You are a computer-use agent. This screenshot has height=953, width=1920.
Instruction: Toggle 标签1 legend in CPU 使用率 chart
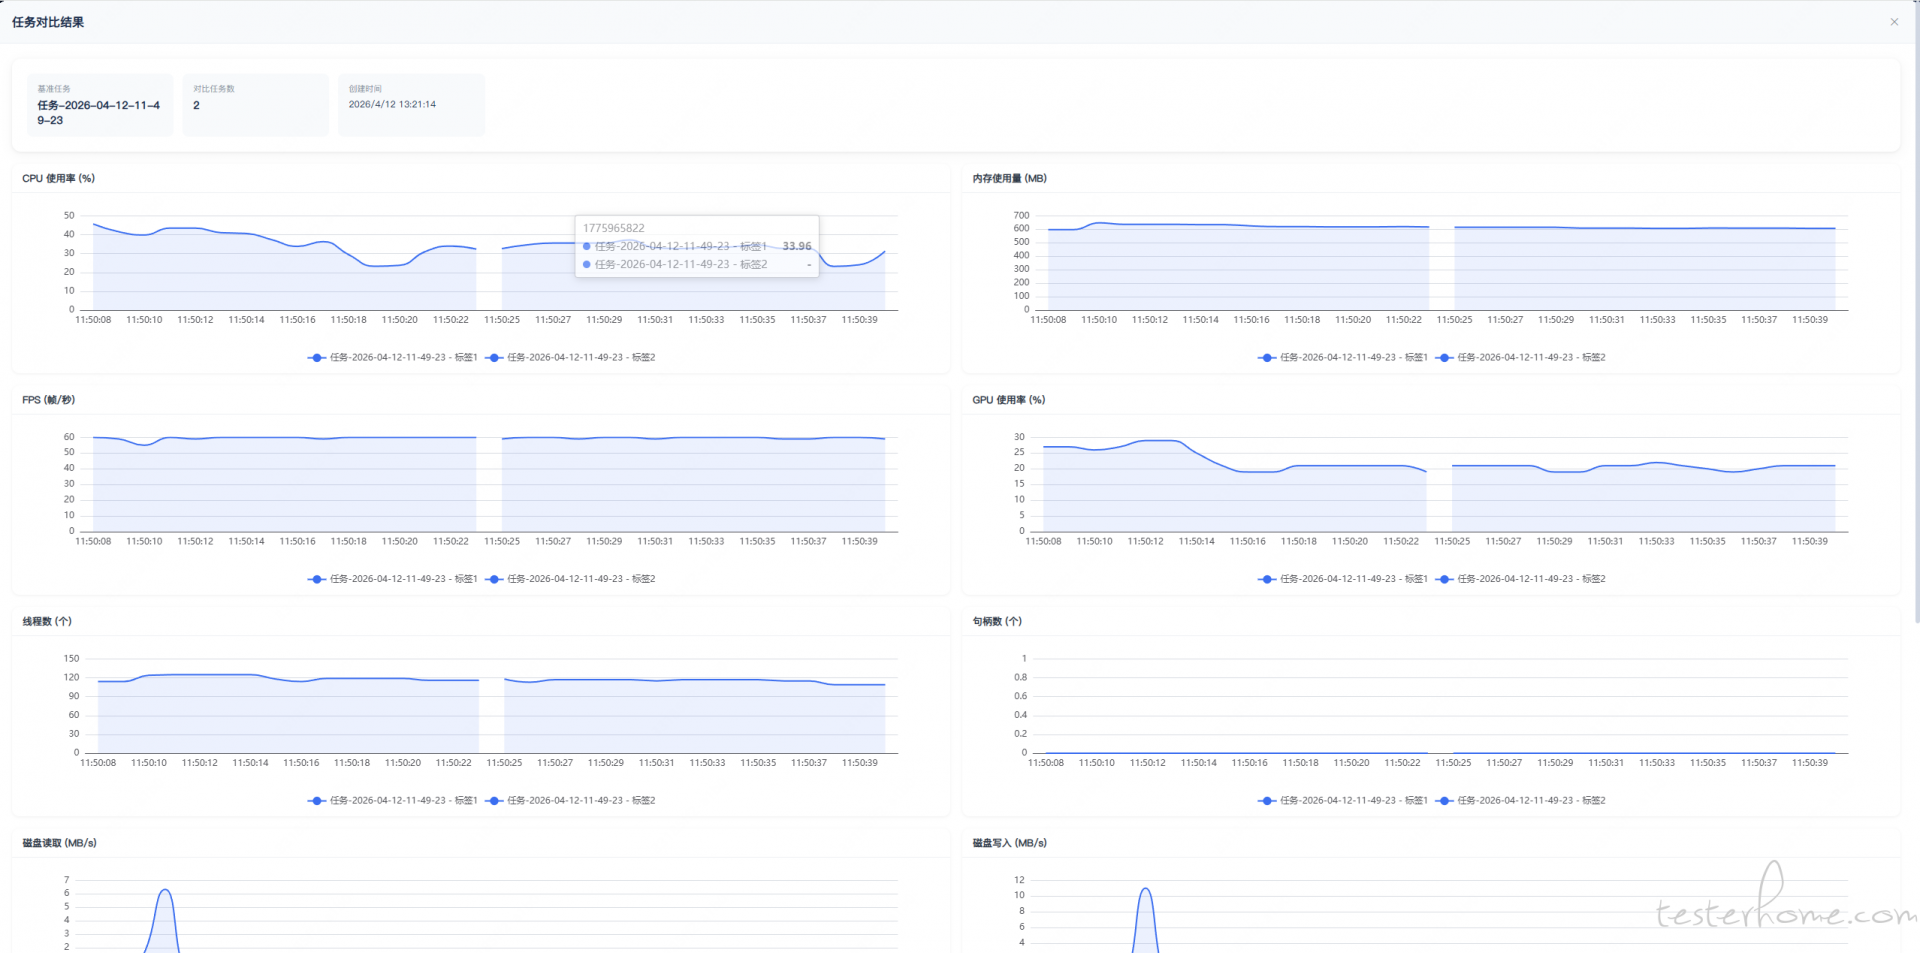(393, 357)
